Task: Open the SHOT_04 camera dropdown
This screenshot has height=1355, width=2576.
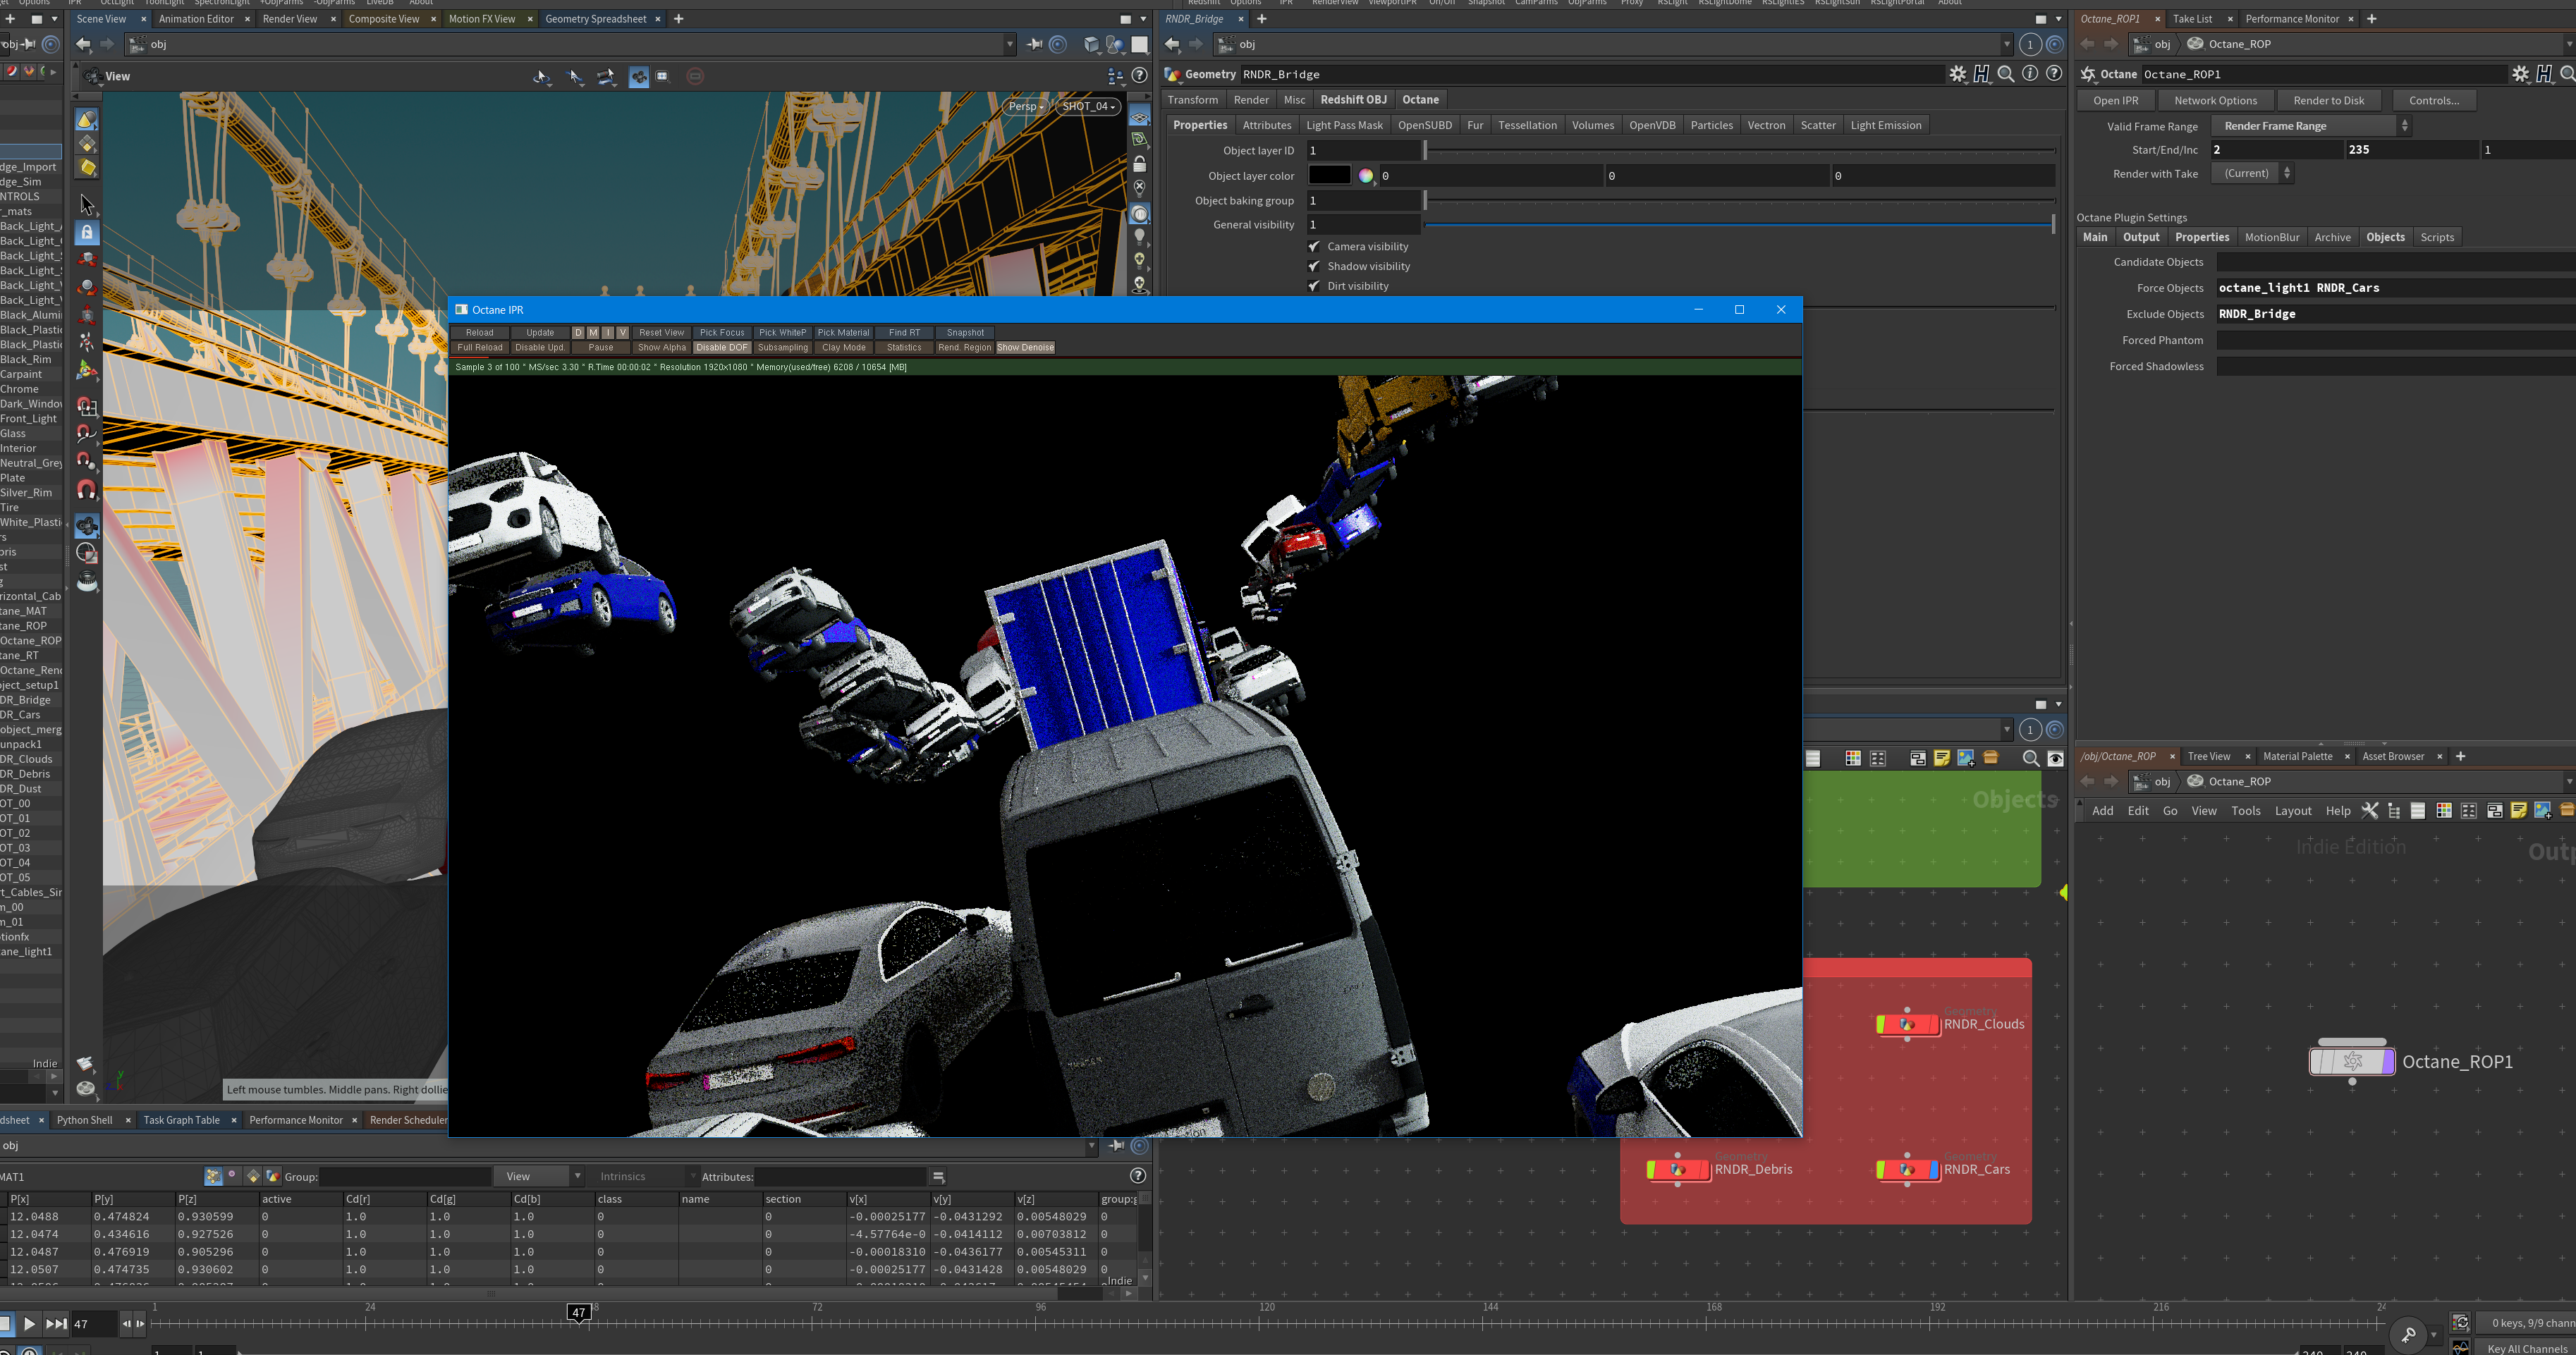Action: point(1088,106)
